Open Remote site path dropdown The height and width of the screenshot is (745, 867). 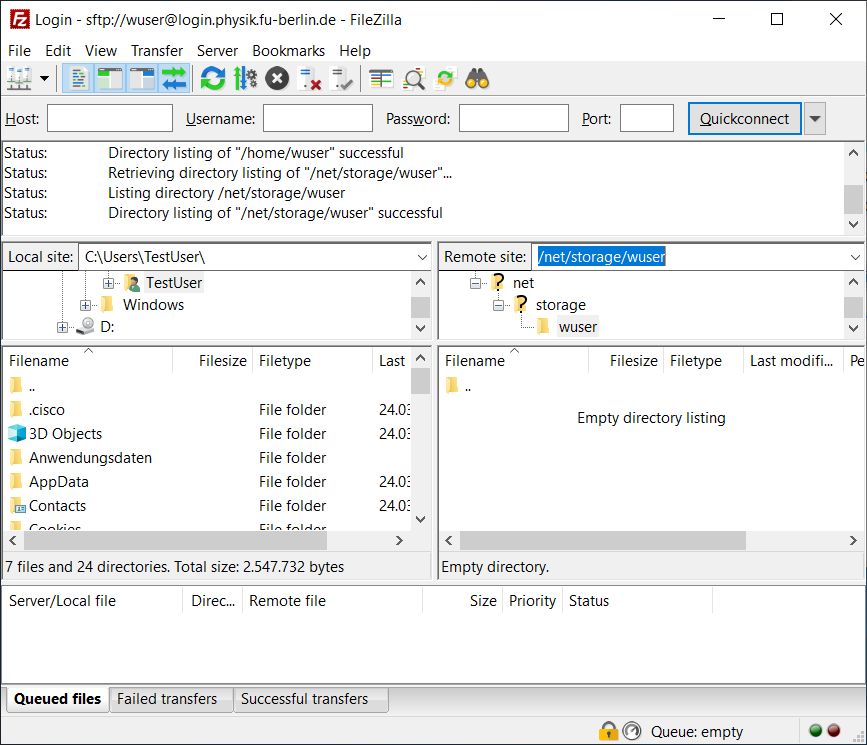(x=855, y=257)
